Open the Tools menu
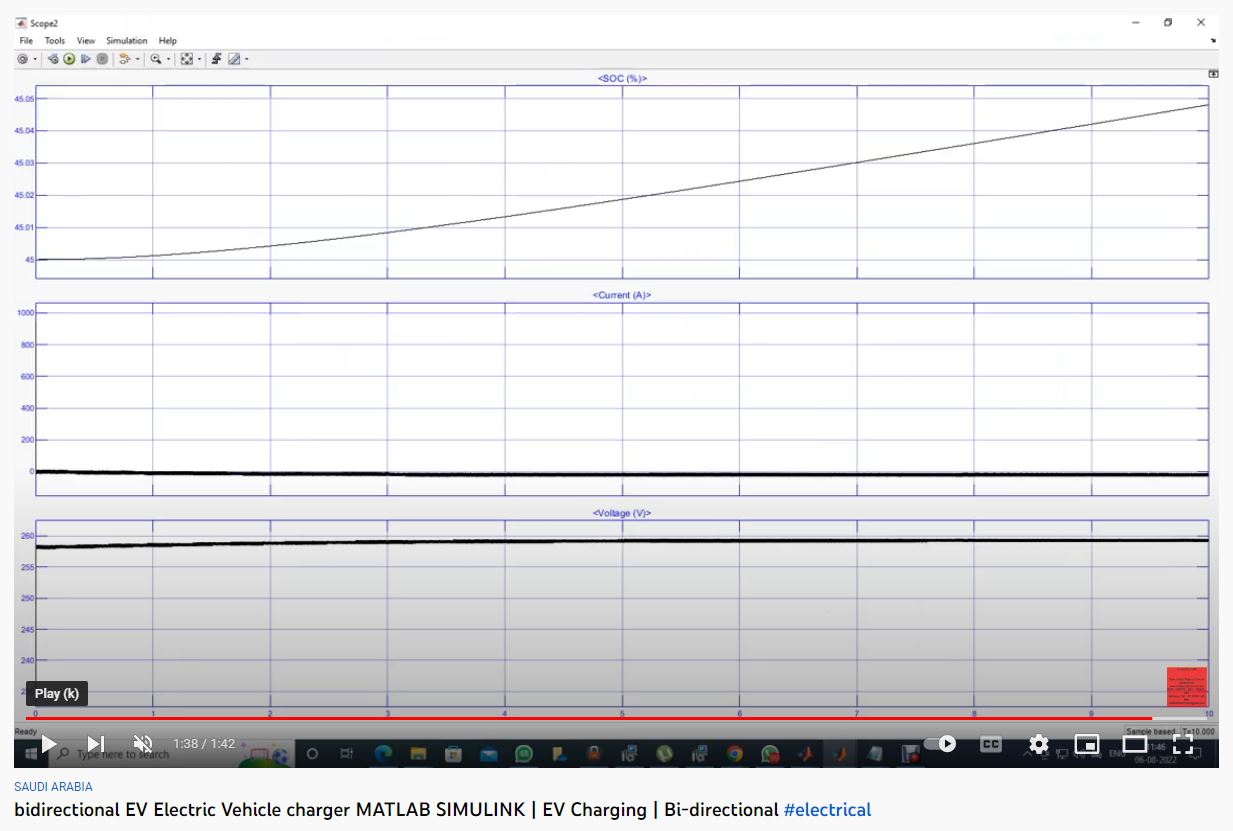The height and width of the screenshot is (831, 1233). tap(54, 41)
